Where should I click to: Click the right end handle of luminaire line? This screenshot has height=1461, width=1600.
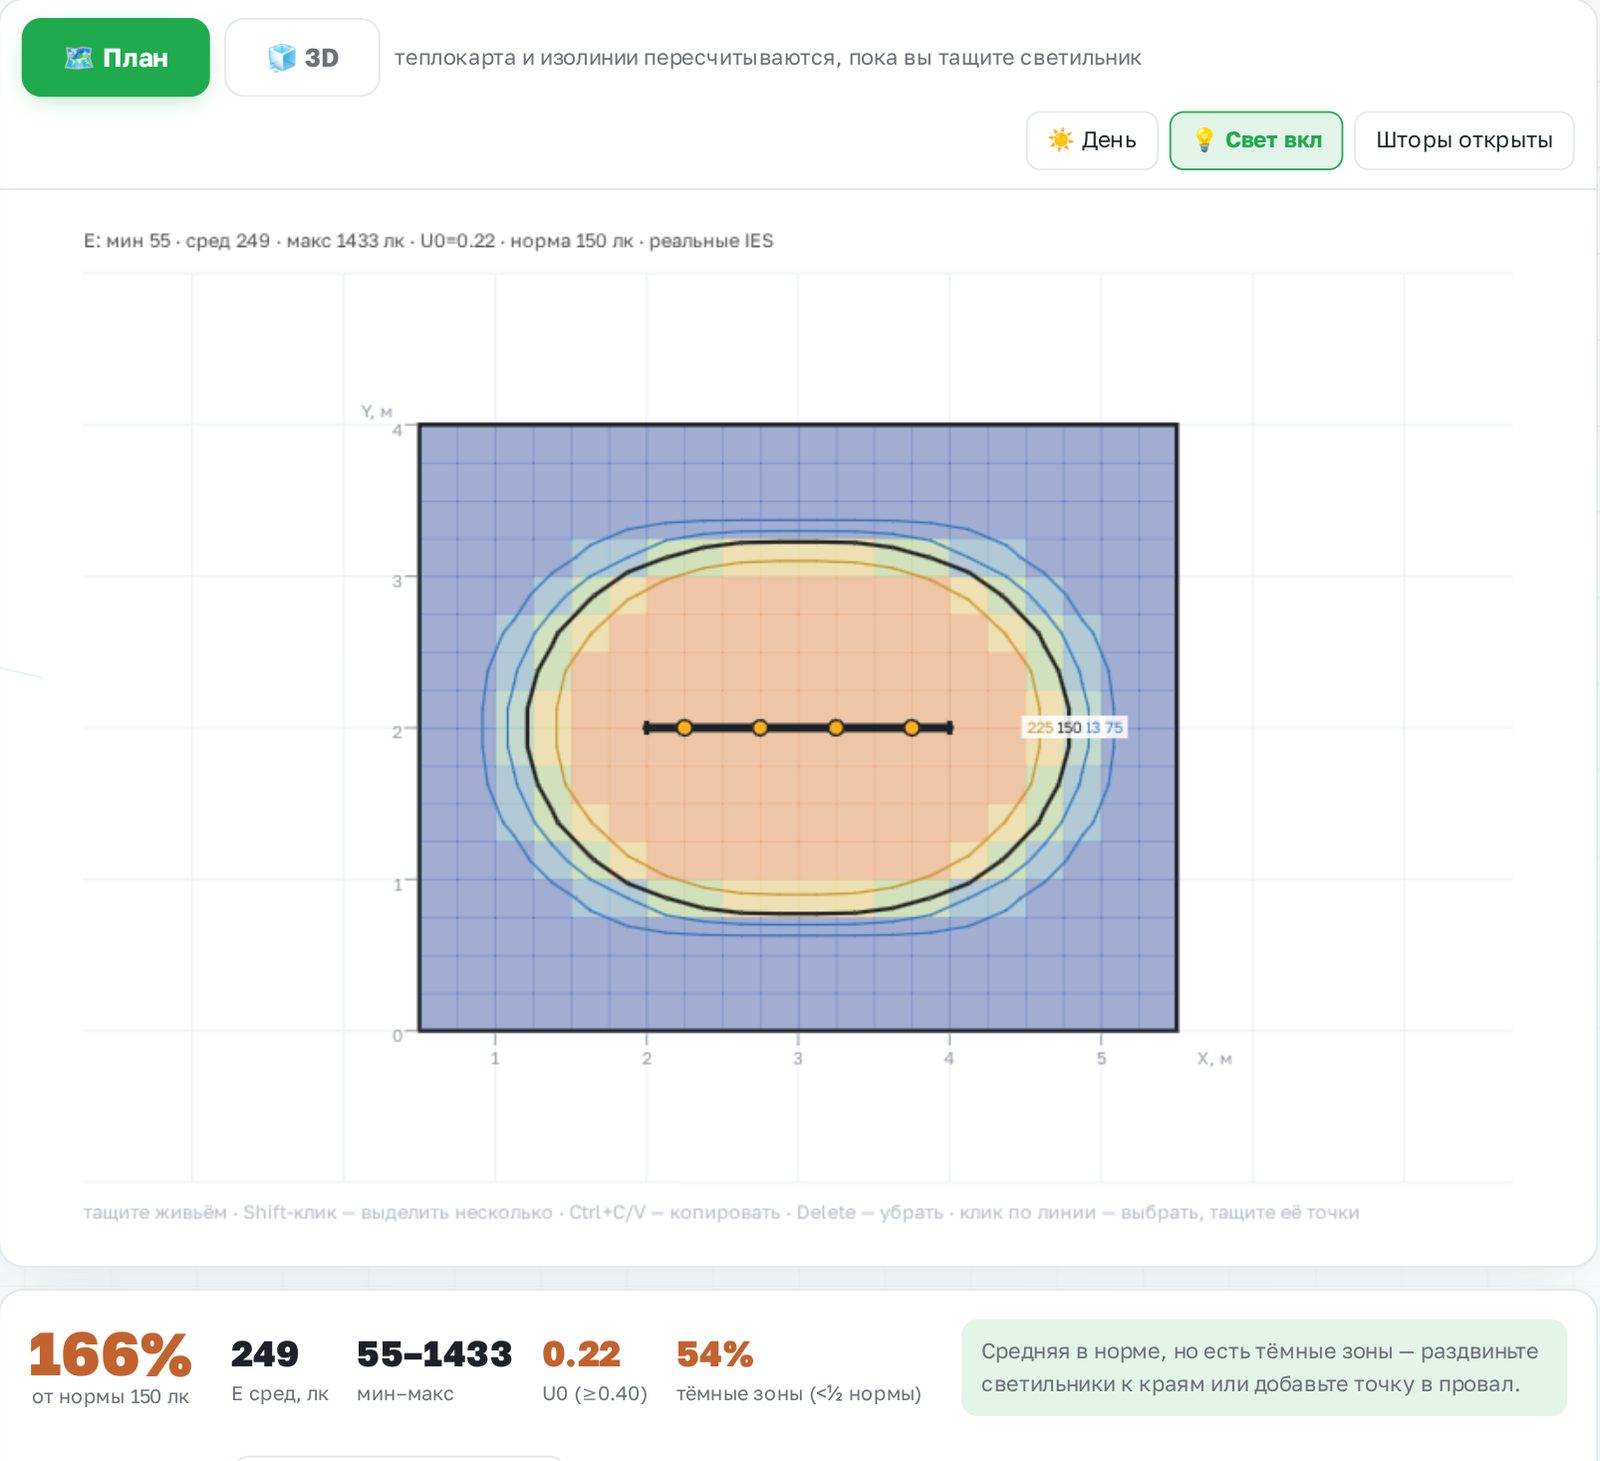coord(950,728)
